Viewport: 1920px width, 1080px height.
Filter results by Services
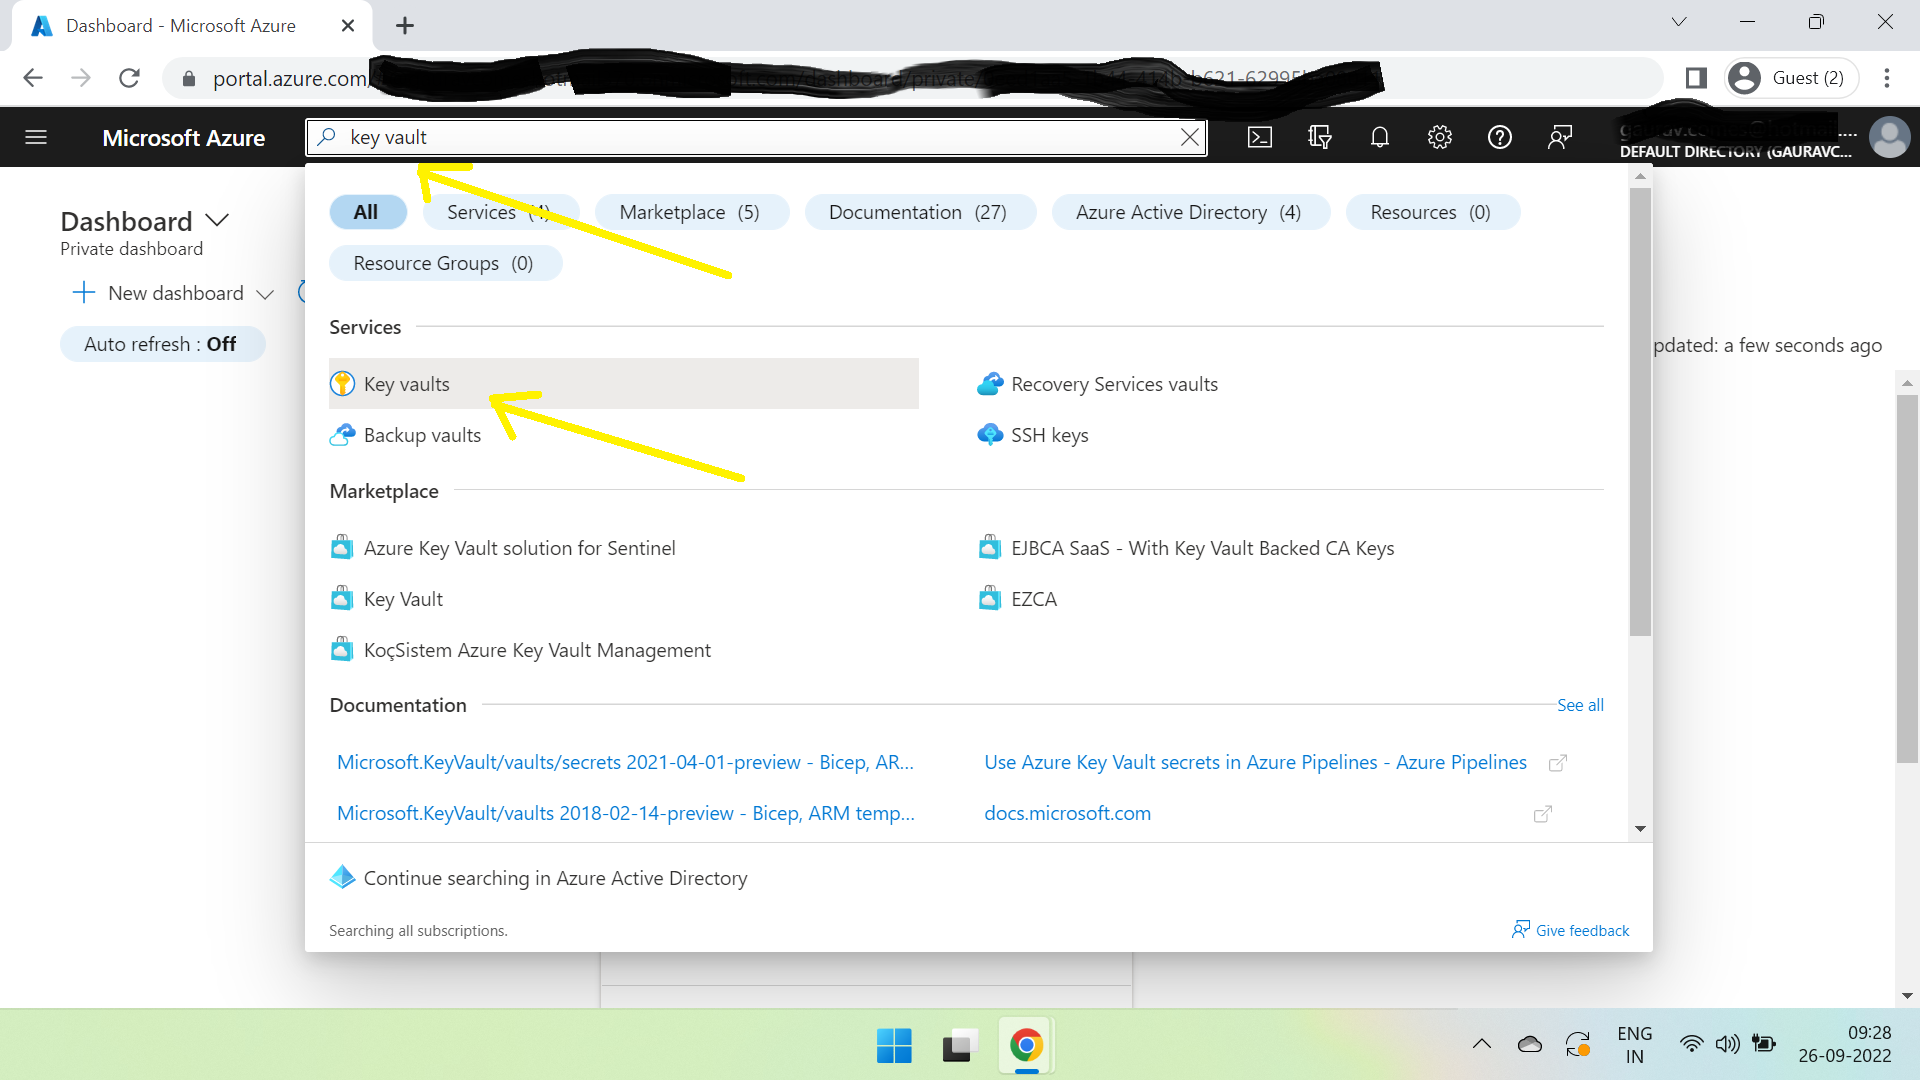(x=500, y=212)
